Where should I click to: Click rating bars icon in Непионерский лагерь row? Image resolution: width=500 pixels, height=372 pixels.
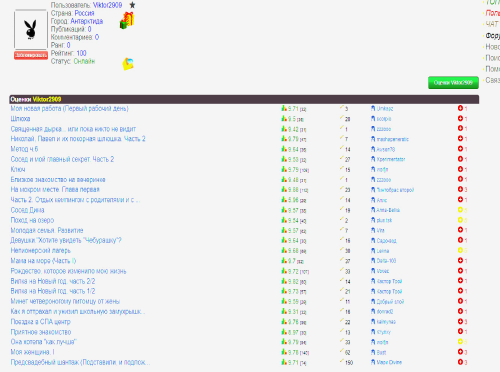(284, 250)
